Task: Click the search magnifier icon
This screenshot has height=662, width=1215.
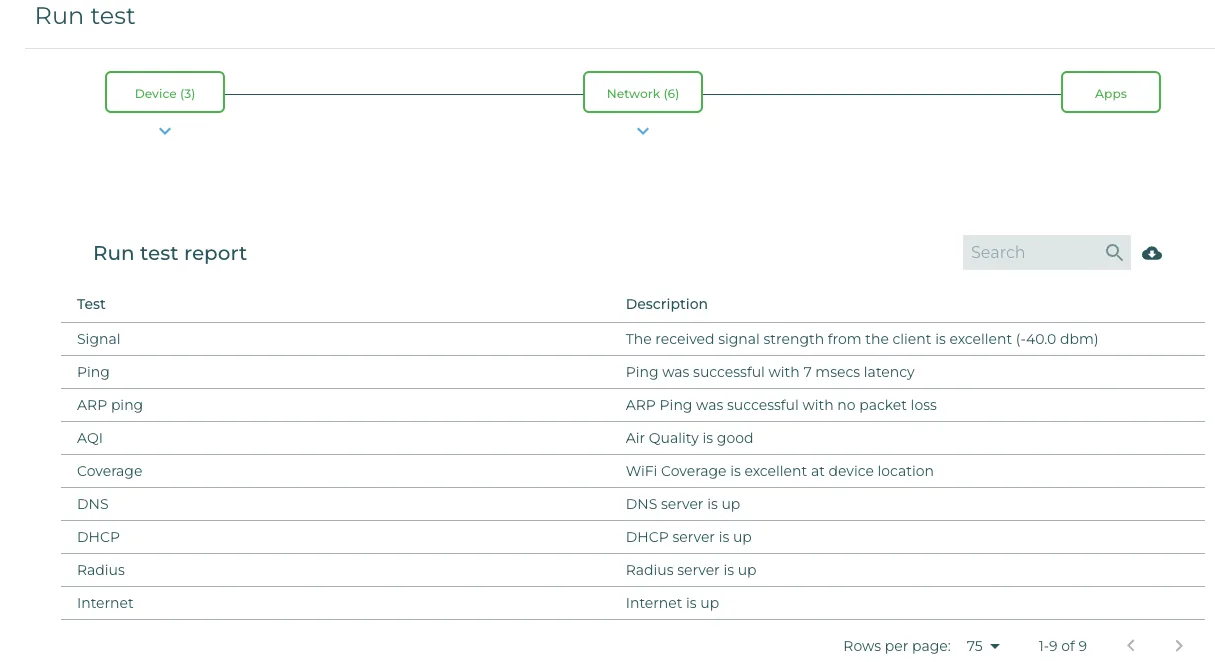Action: (x=1114, y=253)
